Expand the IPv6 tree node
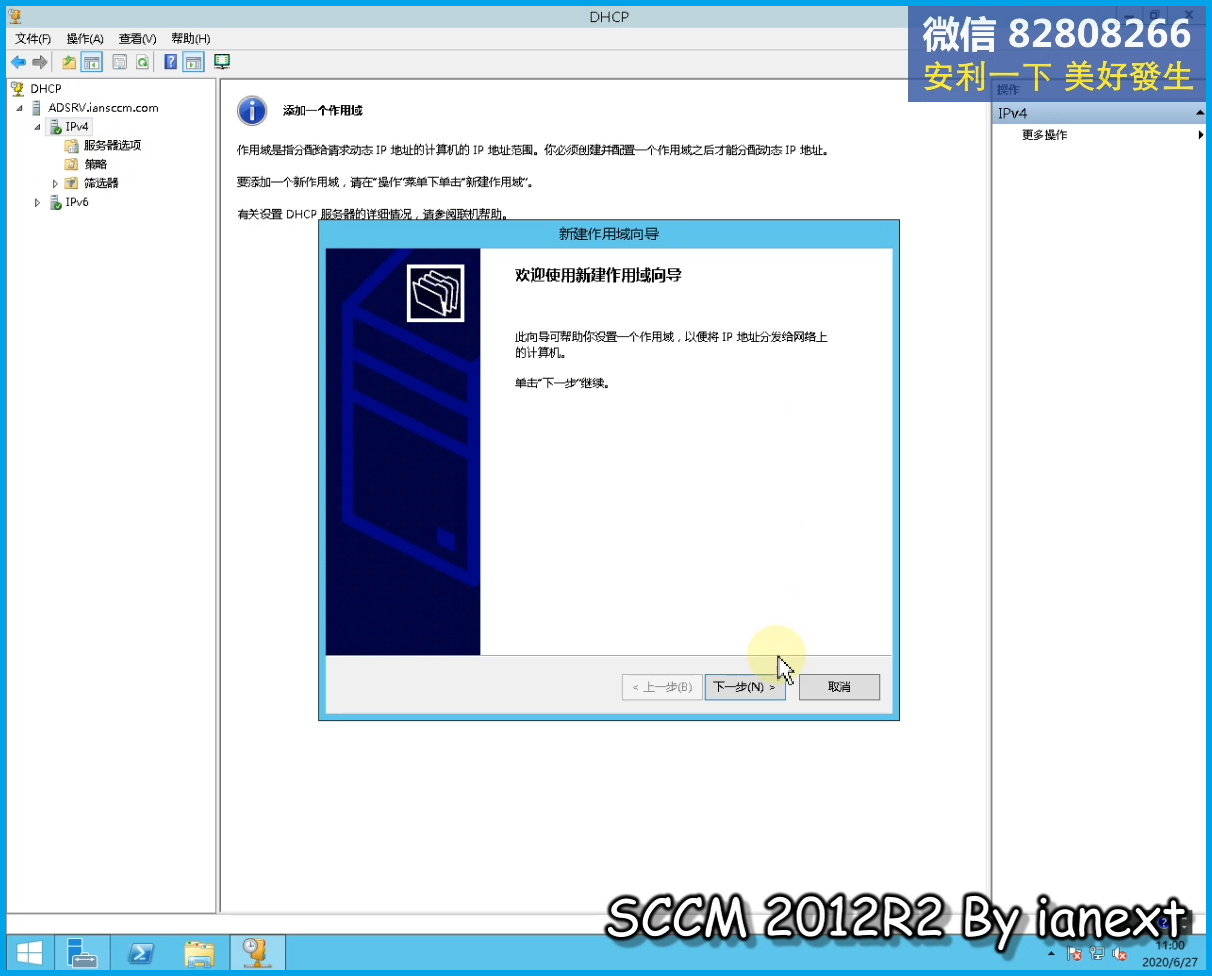This screenshot has width=1212, height=976. tap(38, 202)
